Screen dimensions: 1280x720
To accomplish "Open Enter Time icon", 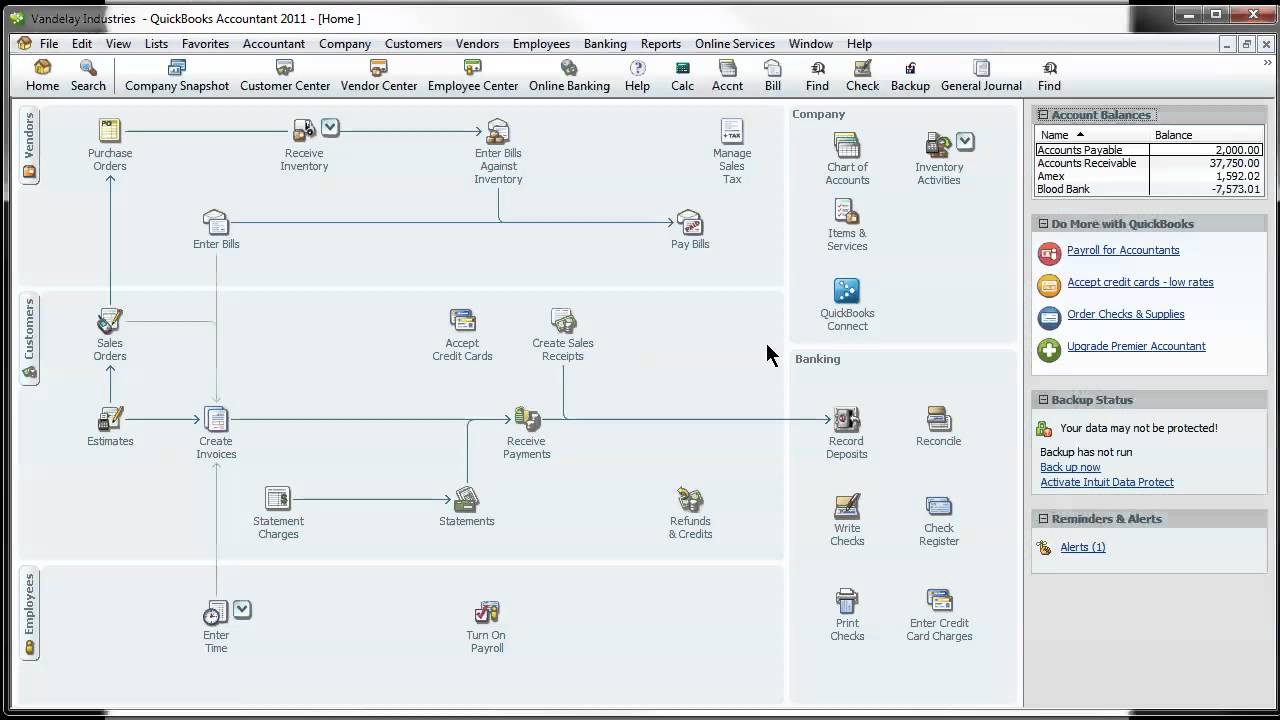I will [216, 613].
